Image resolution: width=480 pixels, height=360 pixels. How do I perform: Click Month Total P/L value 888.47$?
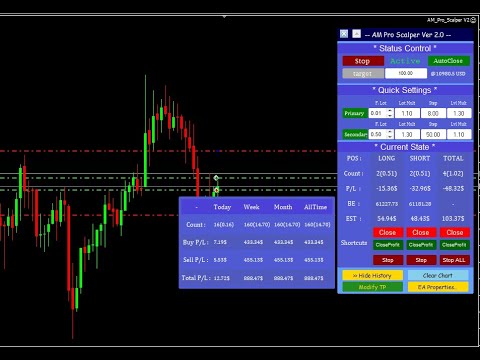[283, 278]
